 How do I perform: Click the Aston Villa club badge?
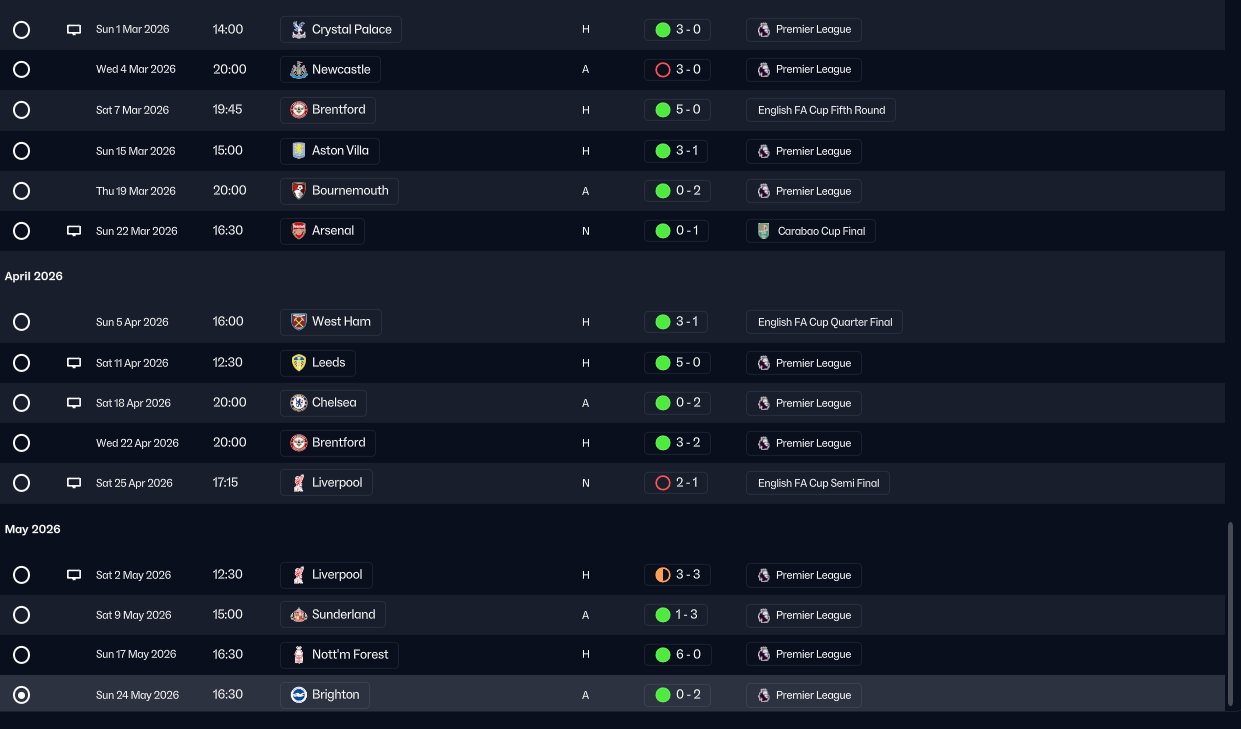298,151
